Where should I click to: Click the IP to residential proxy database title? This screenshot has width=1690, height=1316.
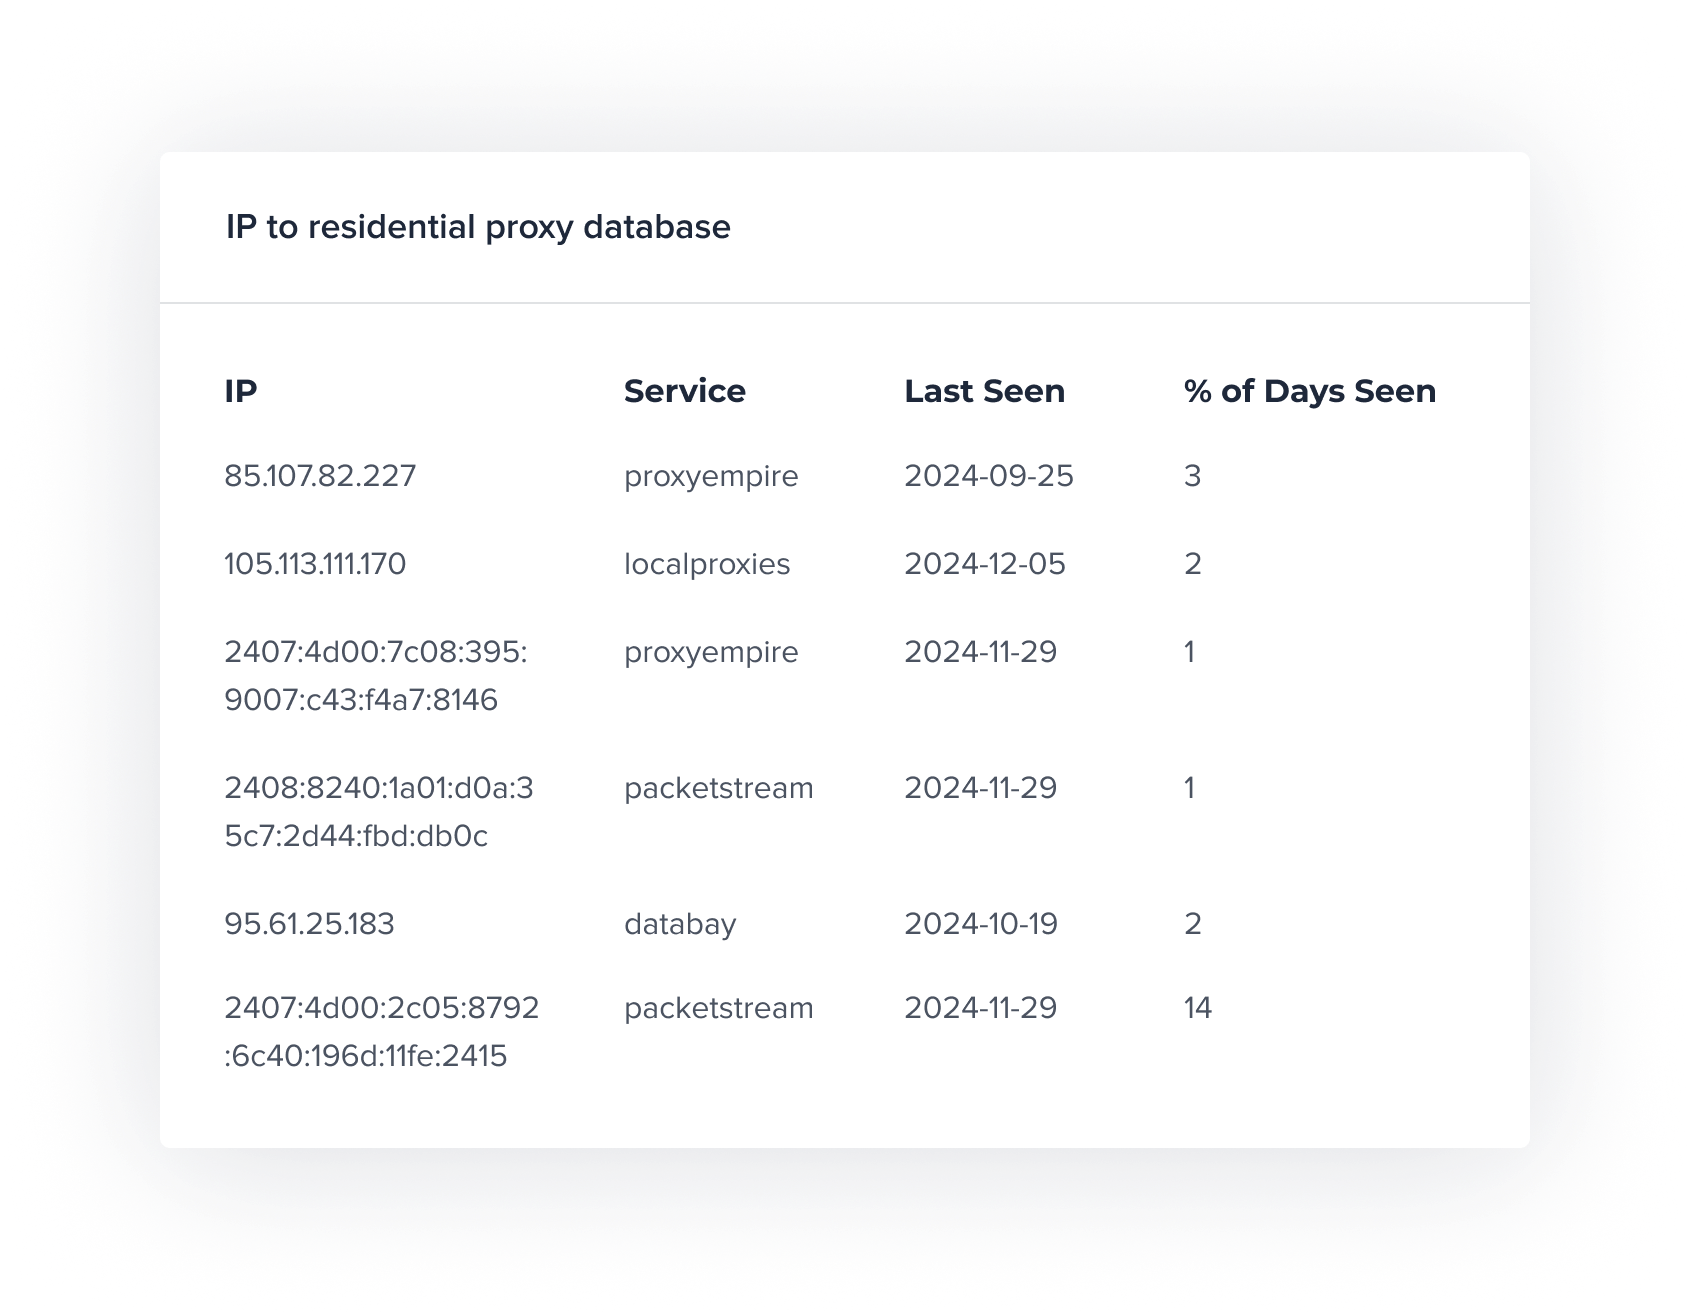click(x=478, y=227)
